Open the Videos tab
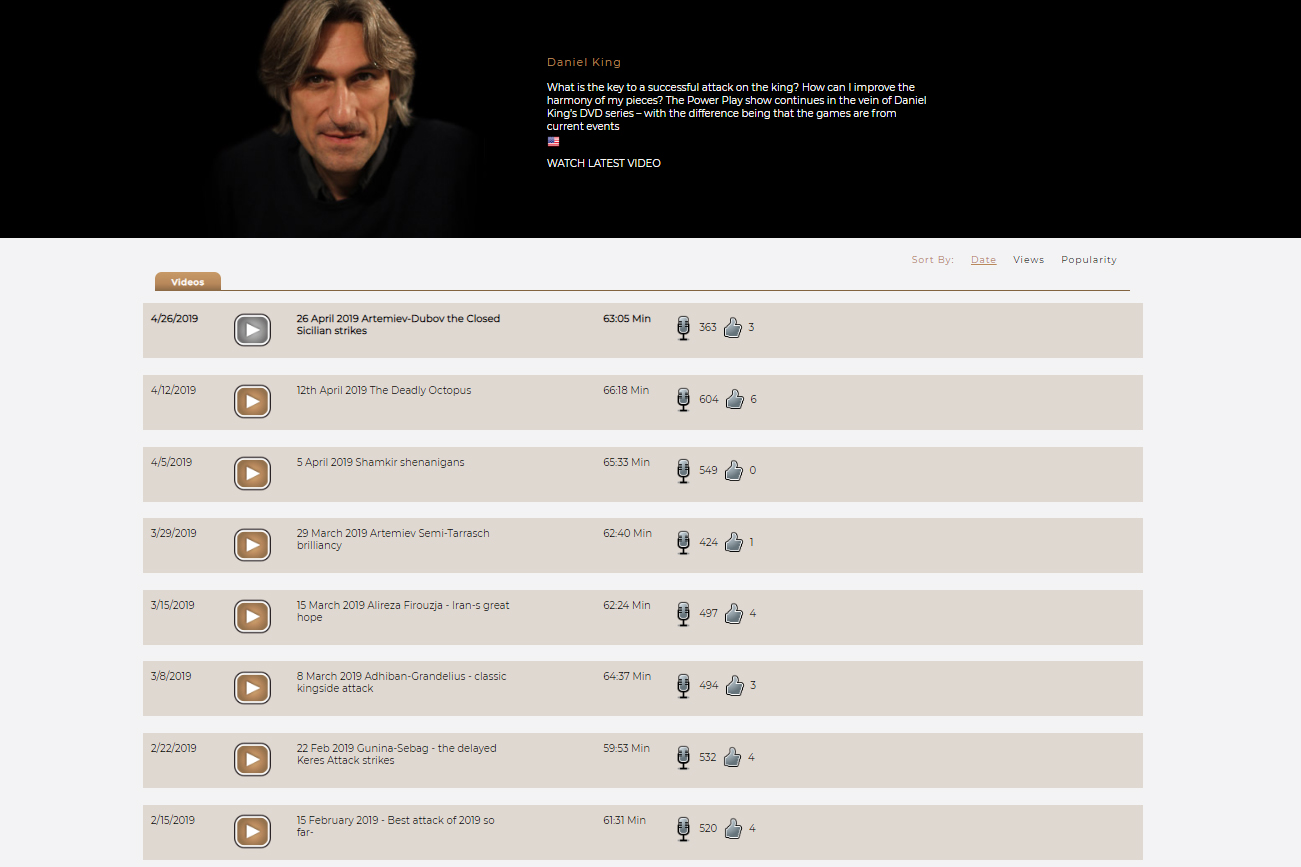Screen dimensions: 1301x867 tap(188, 282)
